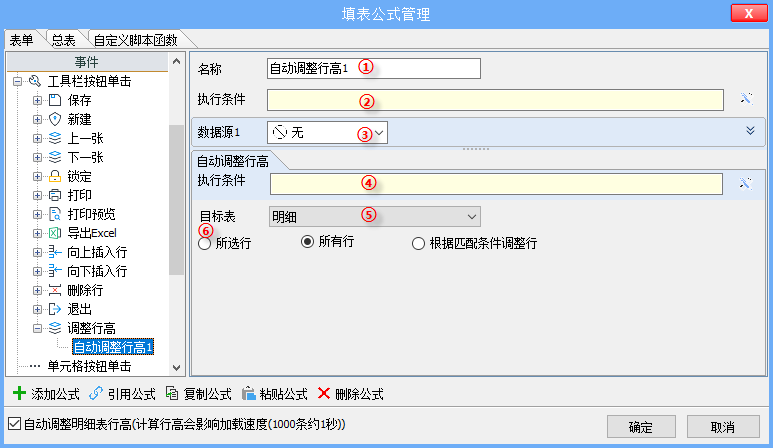This screenshot has width=773, height=448.
Task: Click the 引用公式 link icon
Action: click(96, 393)
